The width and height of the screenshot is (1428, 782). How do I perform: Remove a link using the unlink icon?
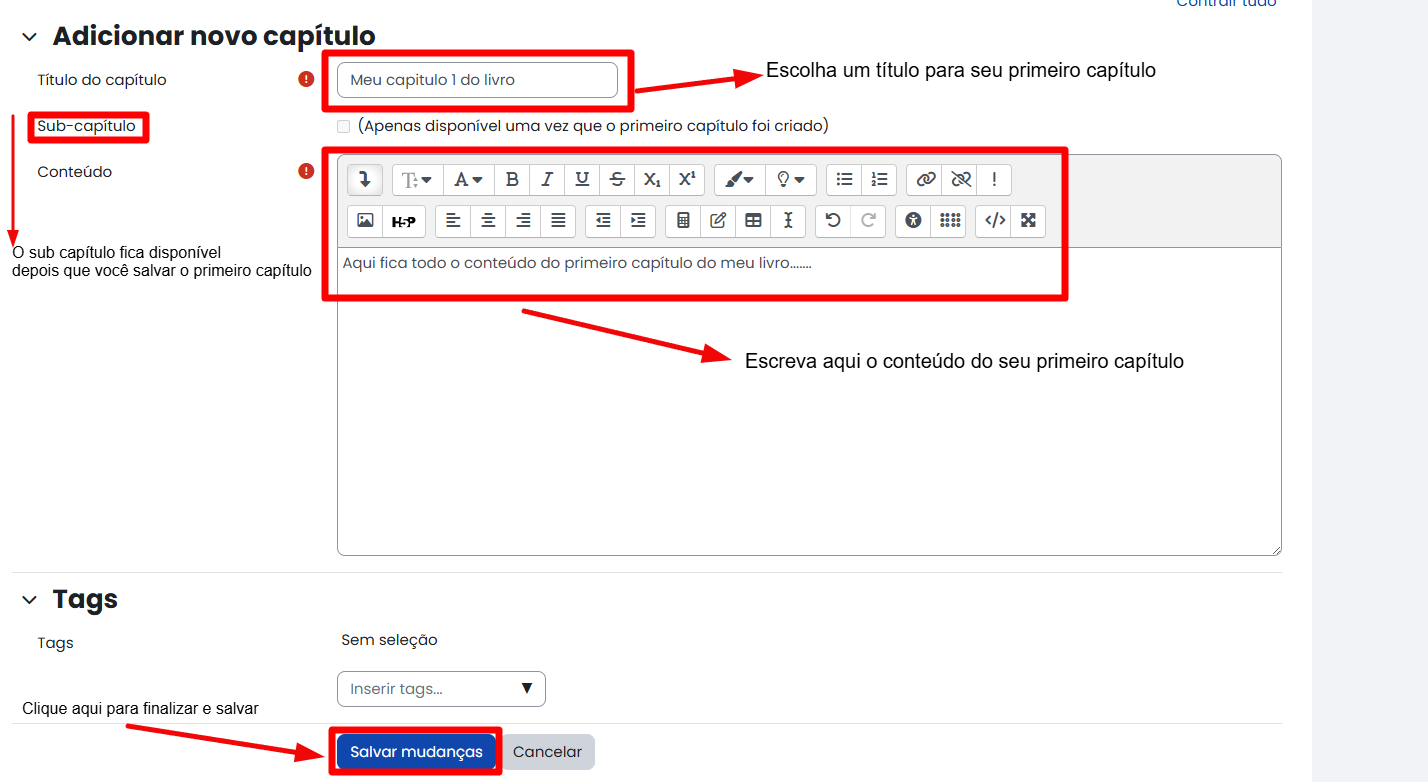tap(959, 179)
